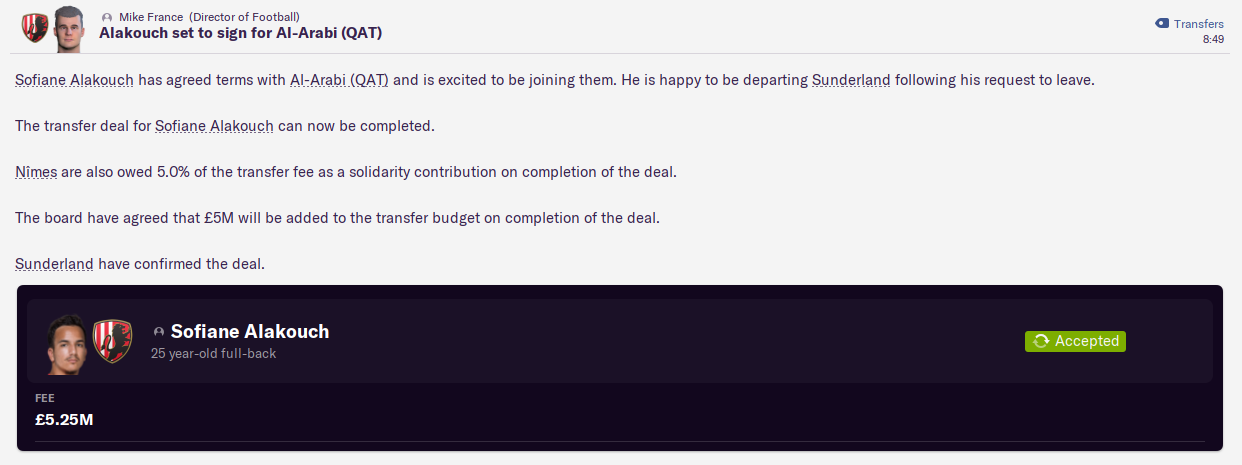Click the Sofiane Alakouch link in the transfer deal sentence

point(214,126)
